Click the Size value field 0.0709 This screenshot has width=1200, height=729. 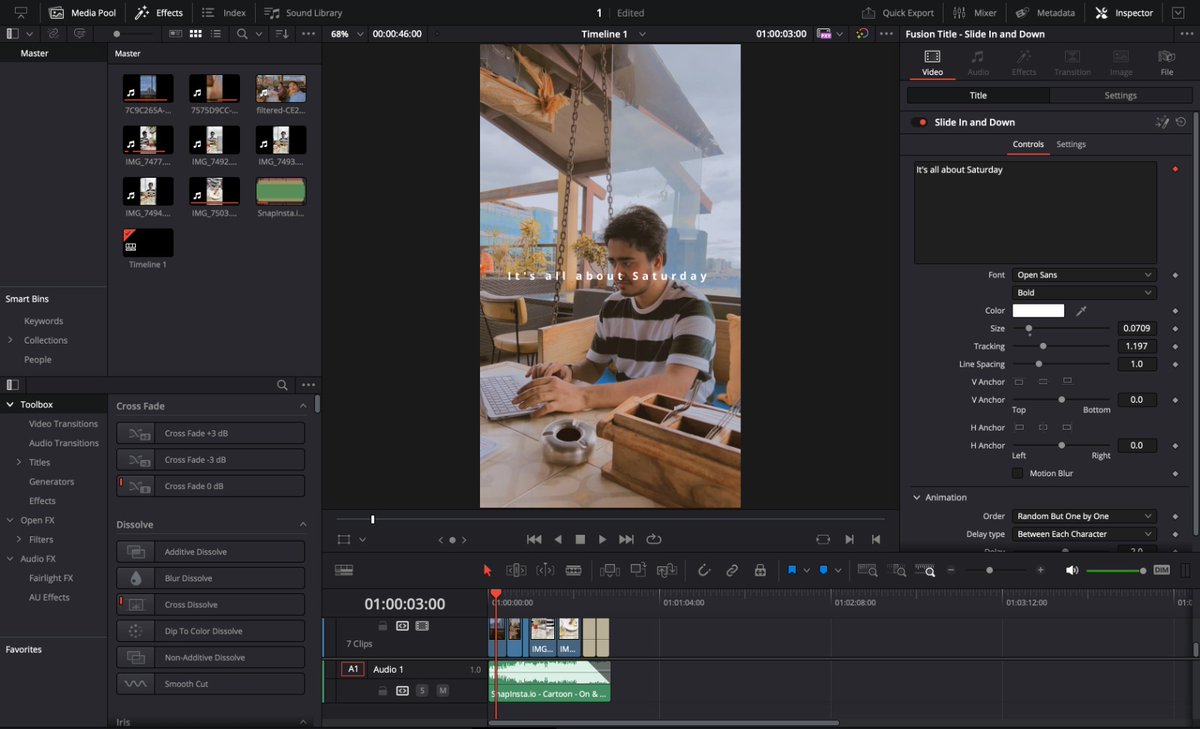point(1137,328)
